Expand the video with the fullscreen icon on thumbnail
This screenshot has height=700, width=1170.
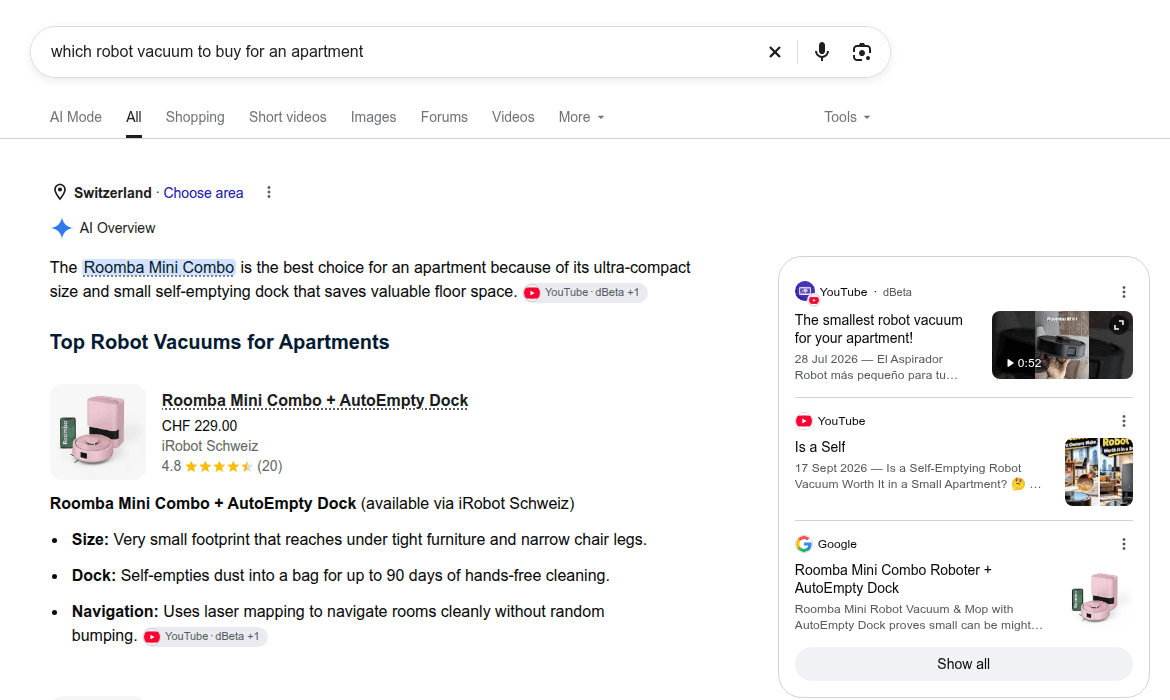(x=1119, y=325)
